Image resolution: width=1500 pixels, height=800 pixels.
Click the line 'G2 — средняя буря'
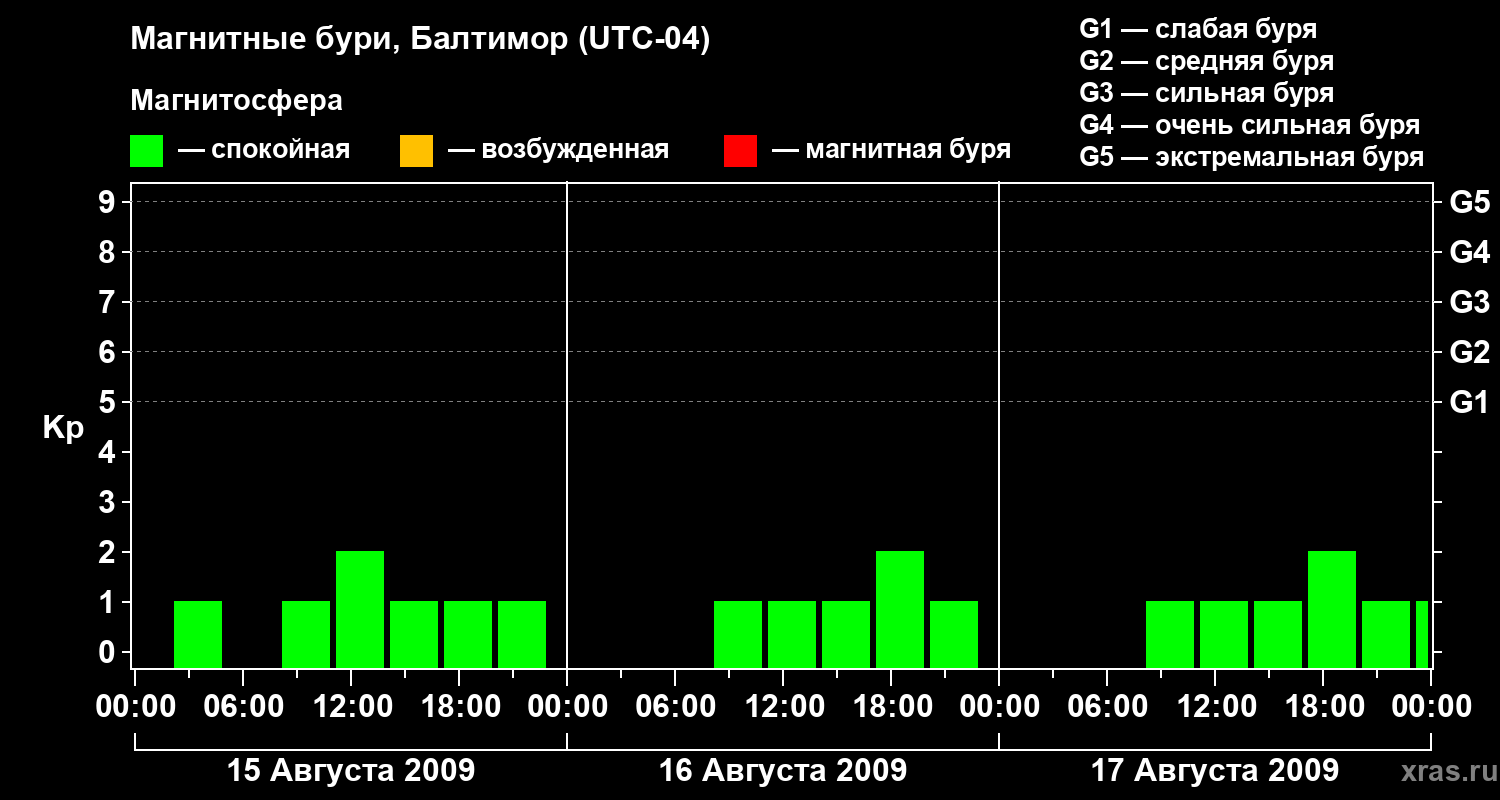pyautogui.click(x=1206, y=61)
